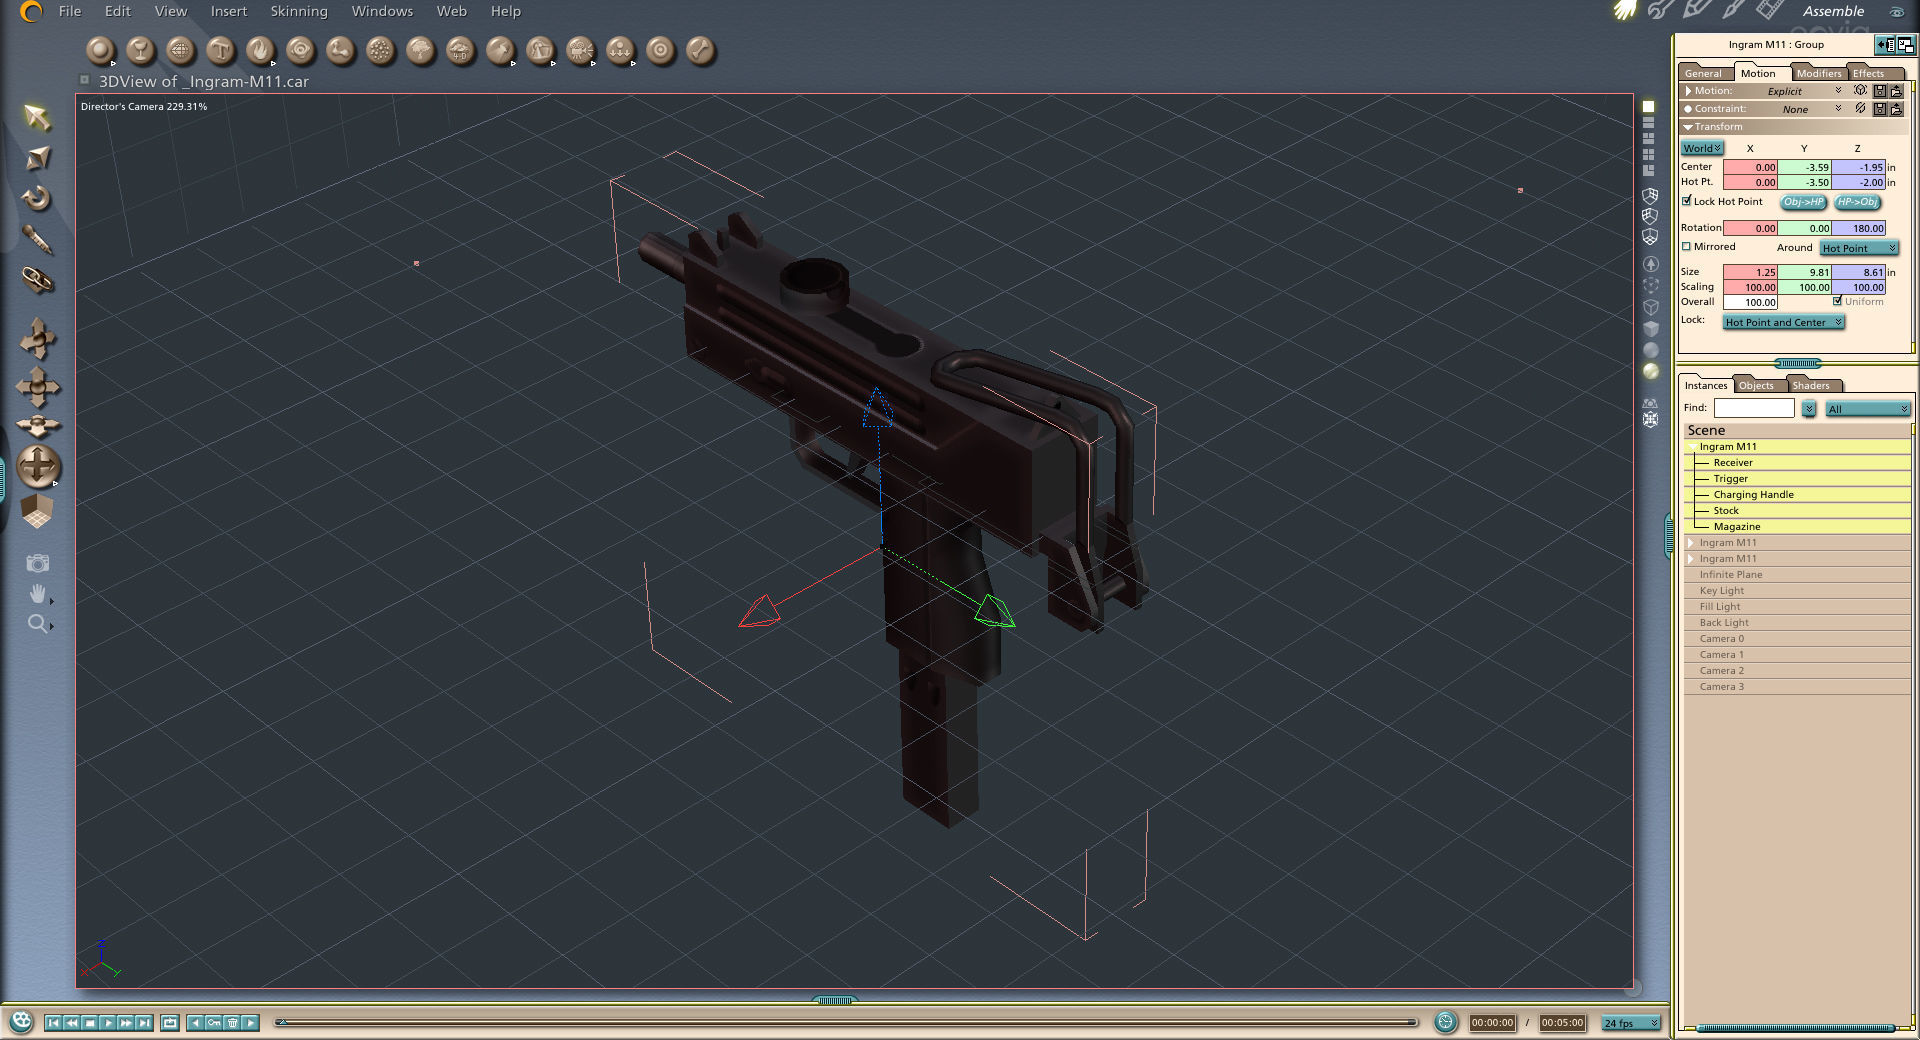Image resolution: width=1920 pixels, height=1040 pixels.
Task: Click the Rotation Z value 180.00 field
Action: (1859, 228)
